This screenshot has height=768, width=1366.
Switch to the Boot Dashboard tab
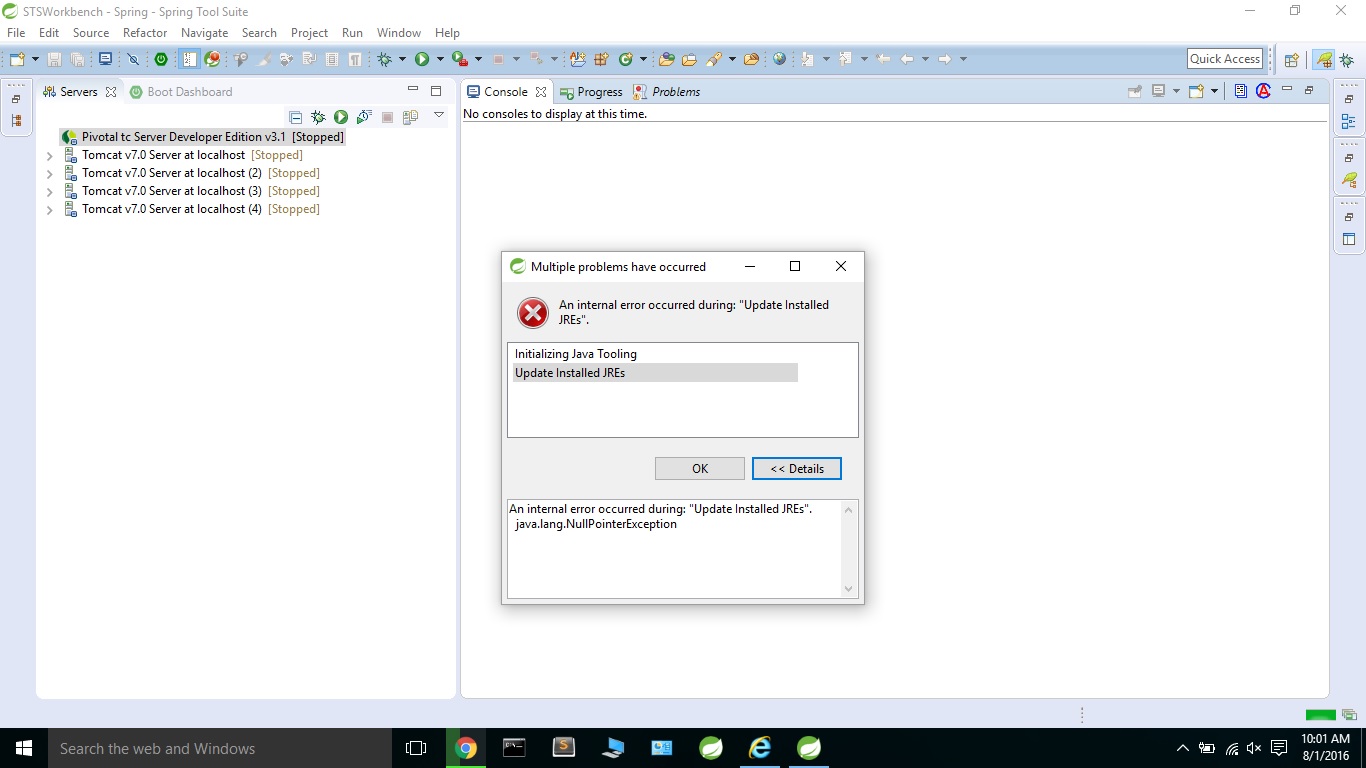tap(181, 91)
